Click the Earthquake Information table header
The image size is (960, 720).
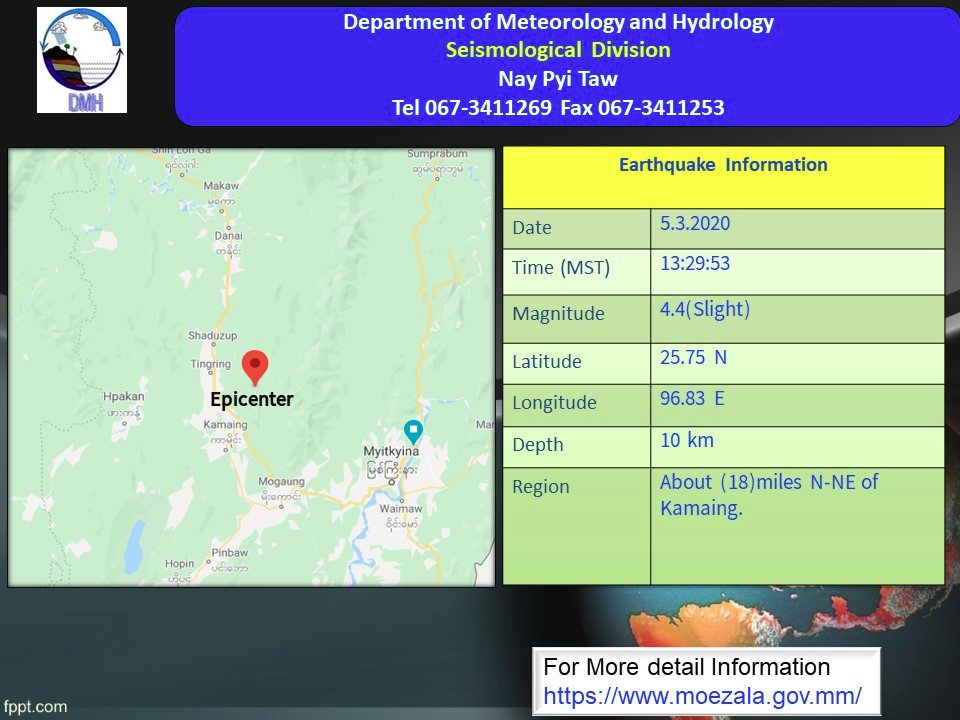723,165
